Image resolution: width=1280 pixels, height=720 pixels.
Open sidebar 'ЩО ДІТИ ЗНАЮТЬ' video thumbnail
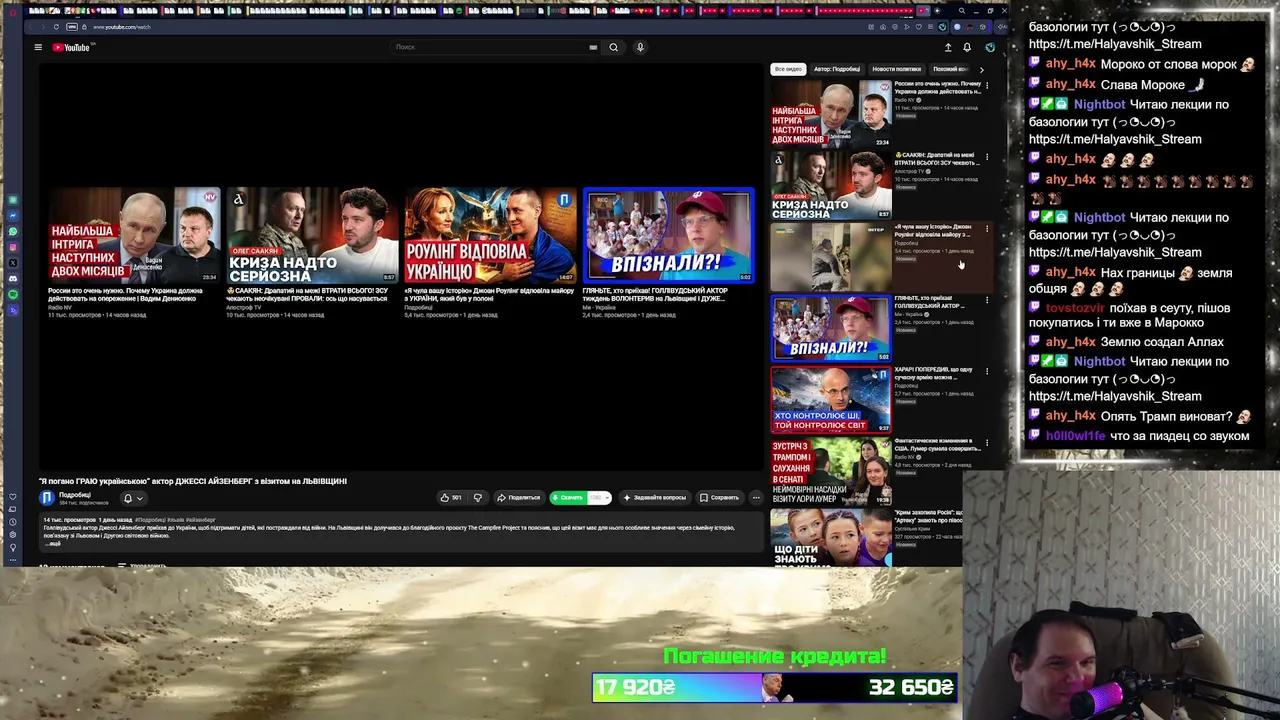(x=830, y=538)
